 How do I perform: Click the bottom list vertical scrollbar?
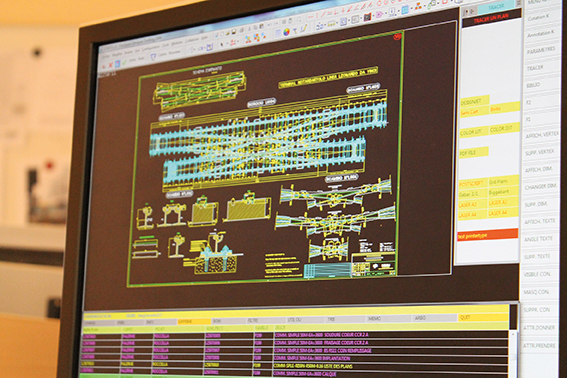point(513,352)
